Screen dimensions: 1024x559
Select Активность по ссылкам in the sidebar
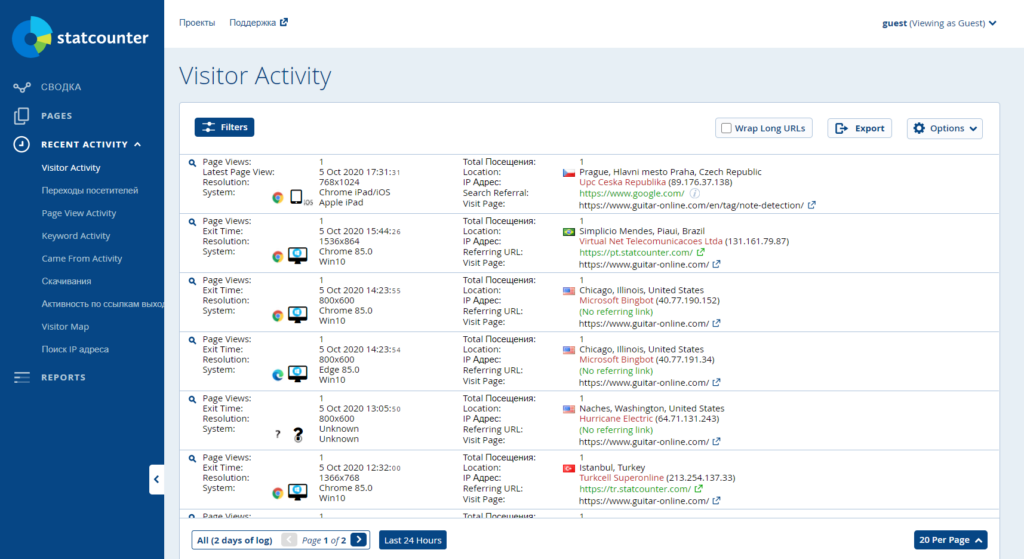[103, 304]
